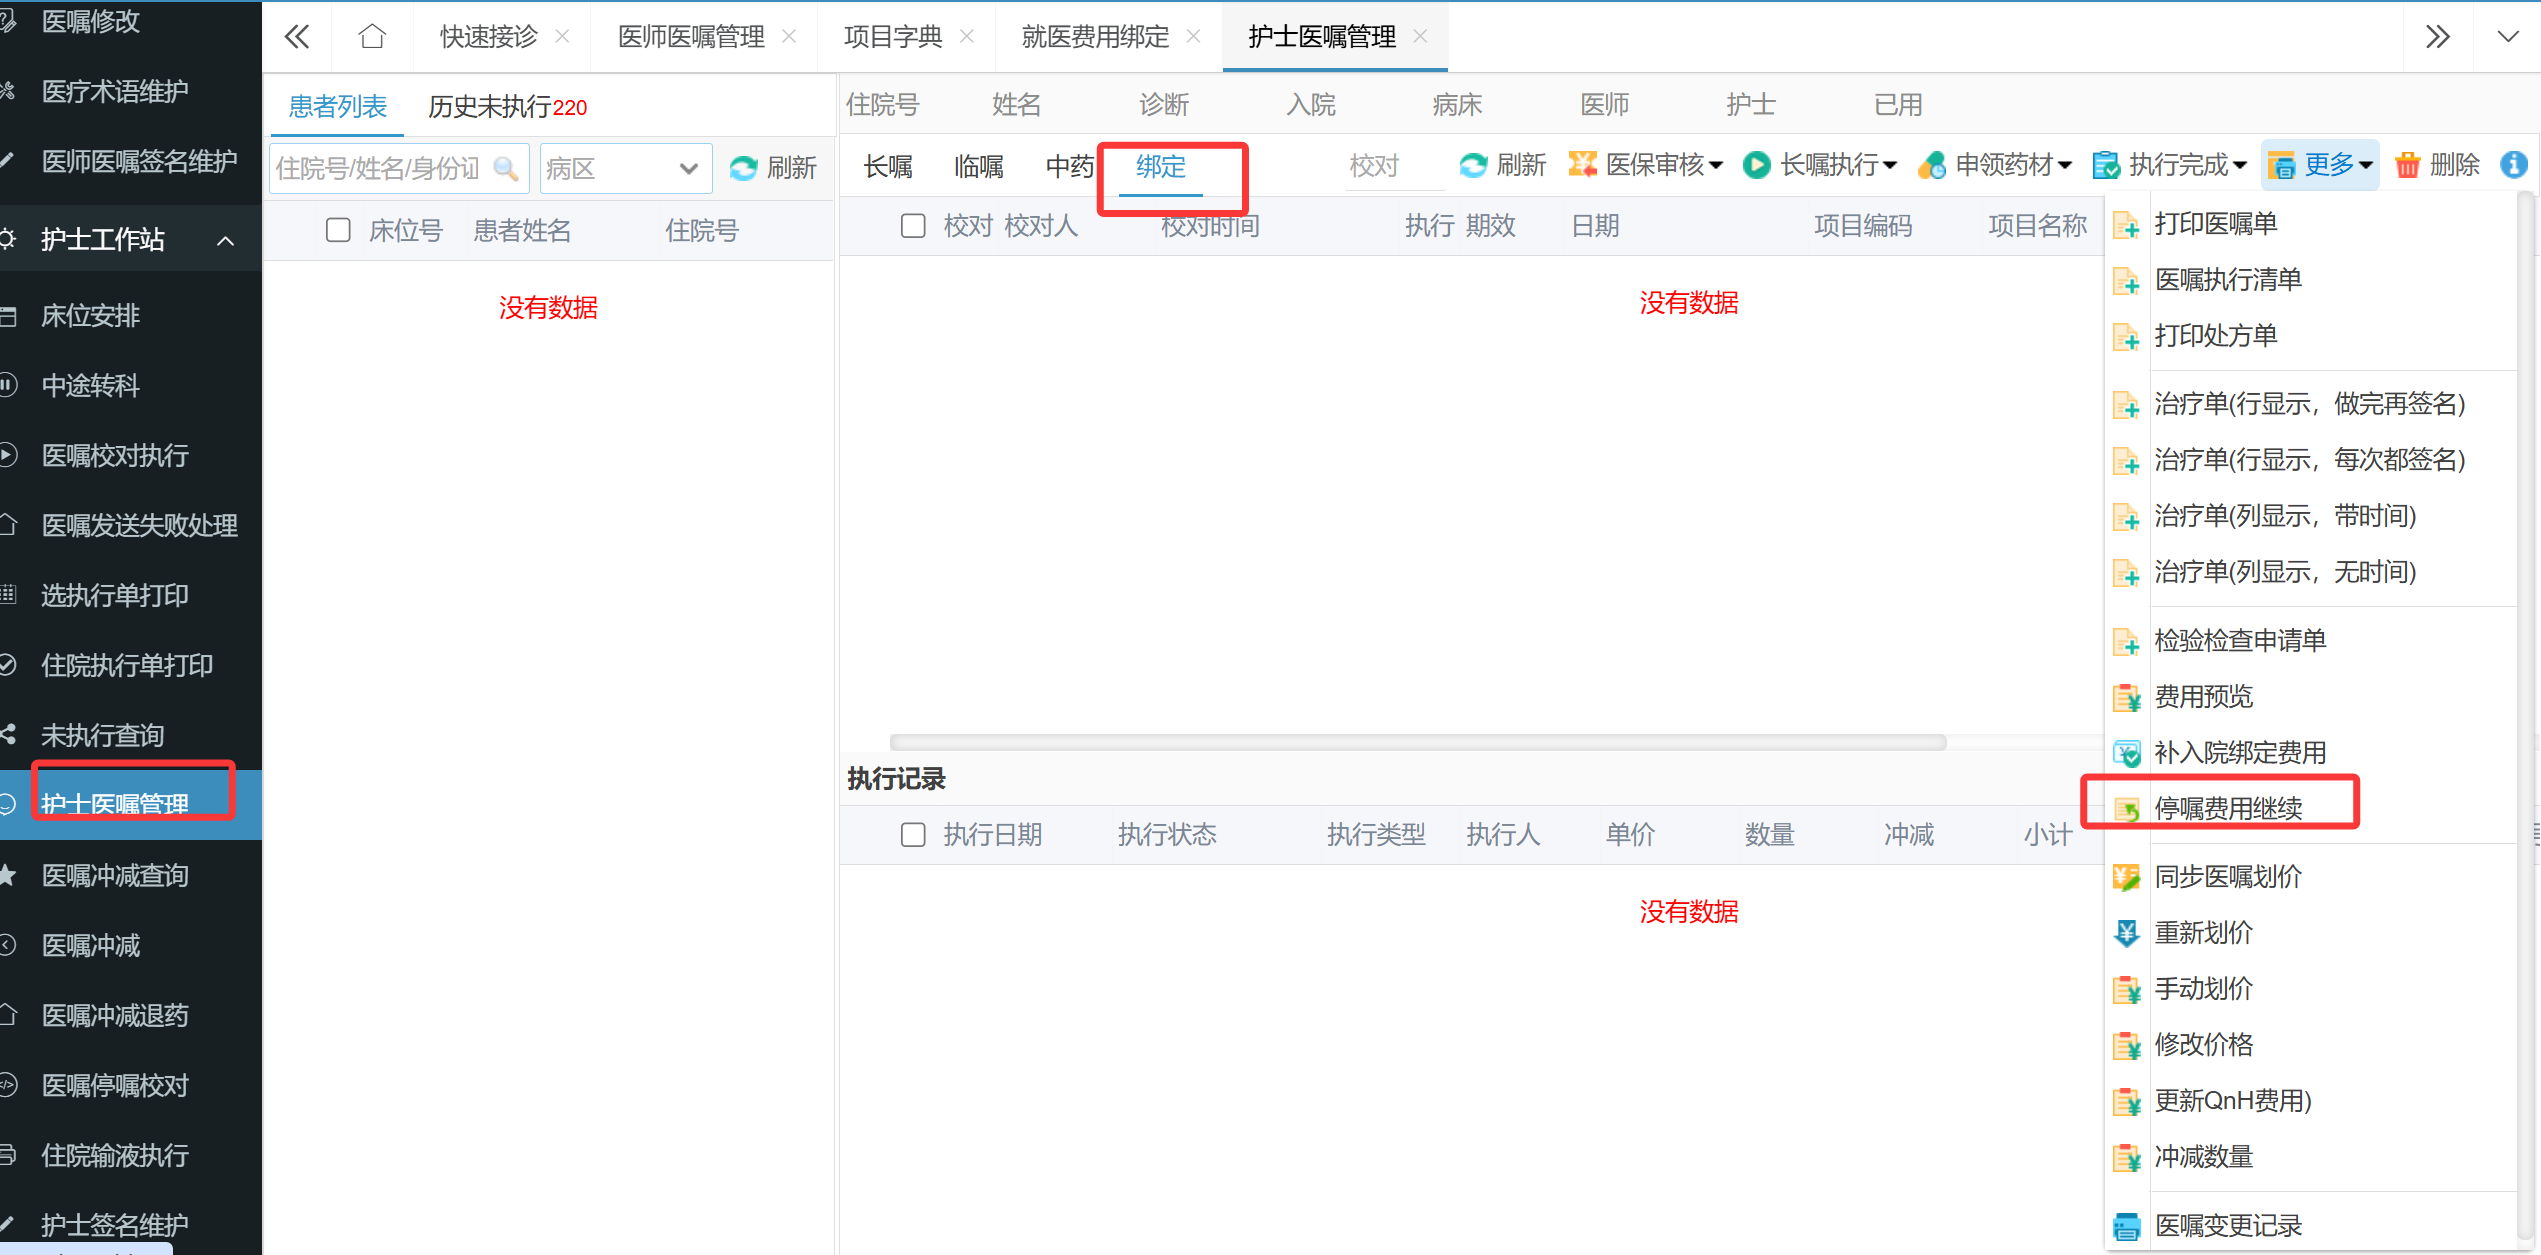2541x1255 pixels.
Task: Click the blue info icon at toolbar end
Action: 2513,165
